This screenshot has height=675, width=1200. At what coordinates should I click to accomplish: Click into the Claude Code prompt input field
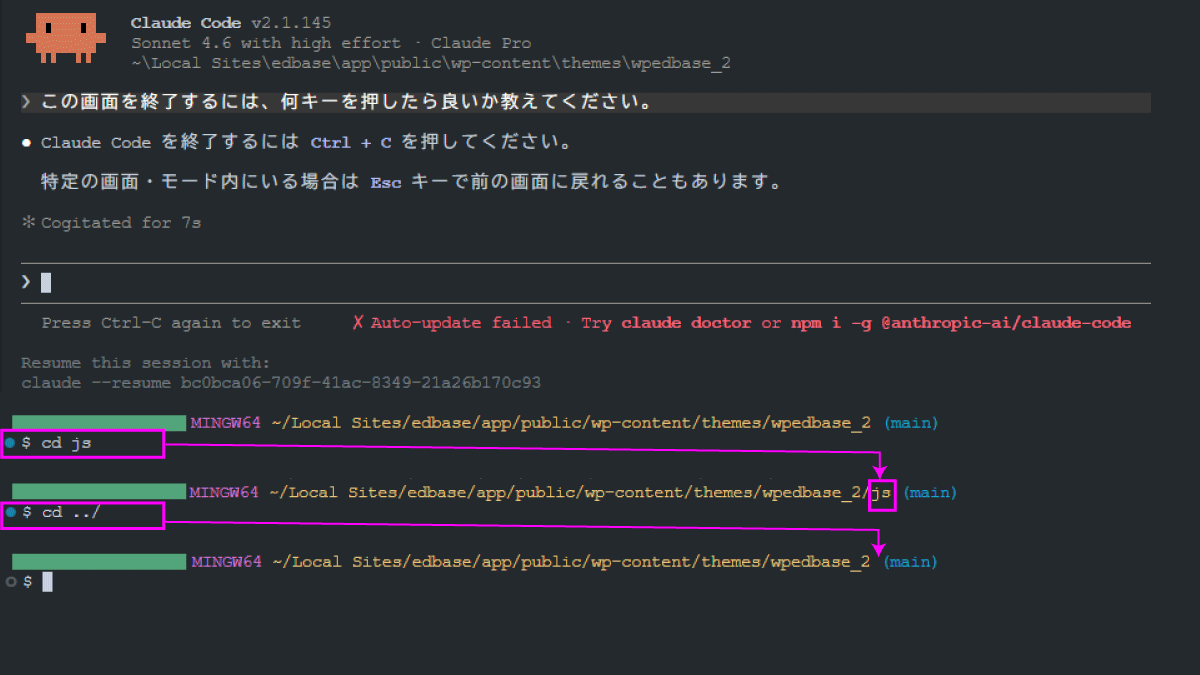(x=586, y=283)
